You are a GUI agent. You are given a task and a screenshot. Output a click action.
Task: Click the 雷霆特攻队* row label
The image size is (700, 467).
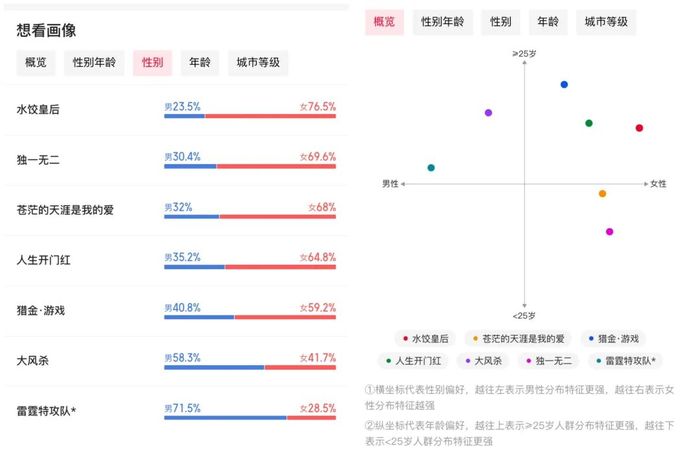[46, 411]
